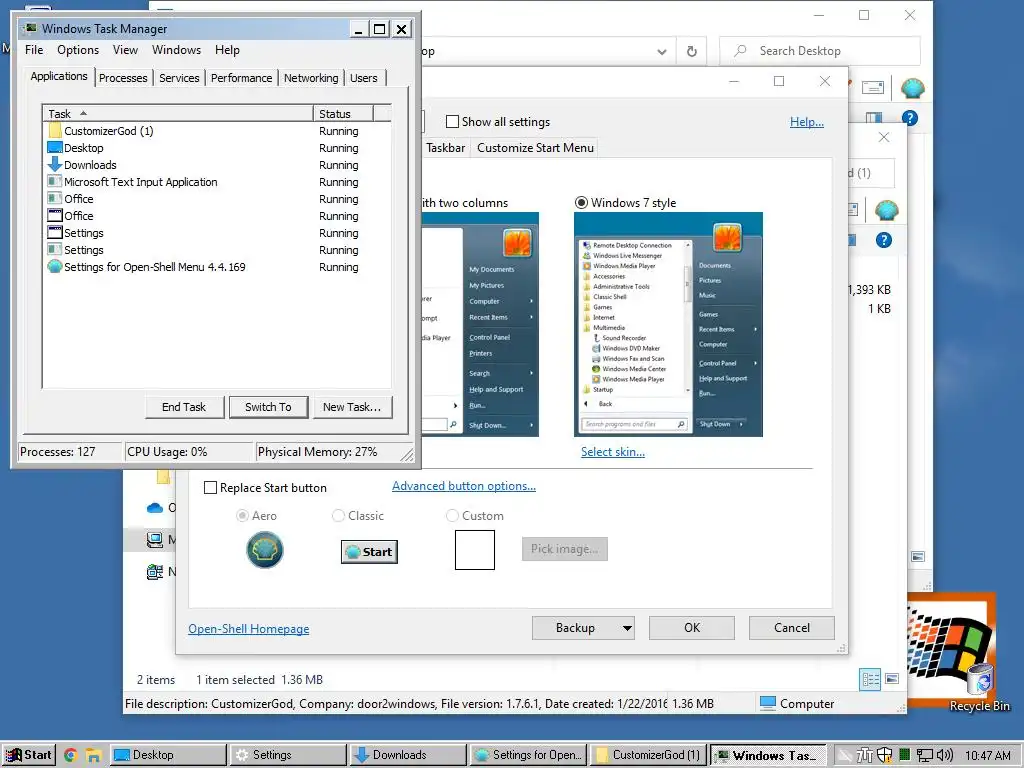Image resolution: width=1024 pixels, height=768 pixels.
Task: Expand the explorer address bar history chevron
Action: 662,52
